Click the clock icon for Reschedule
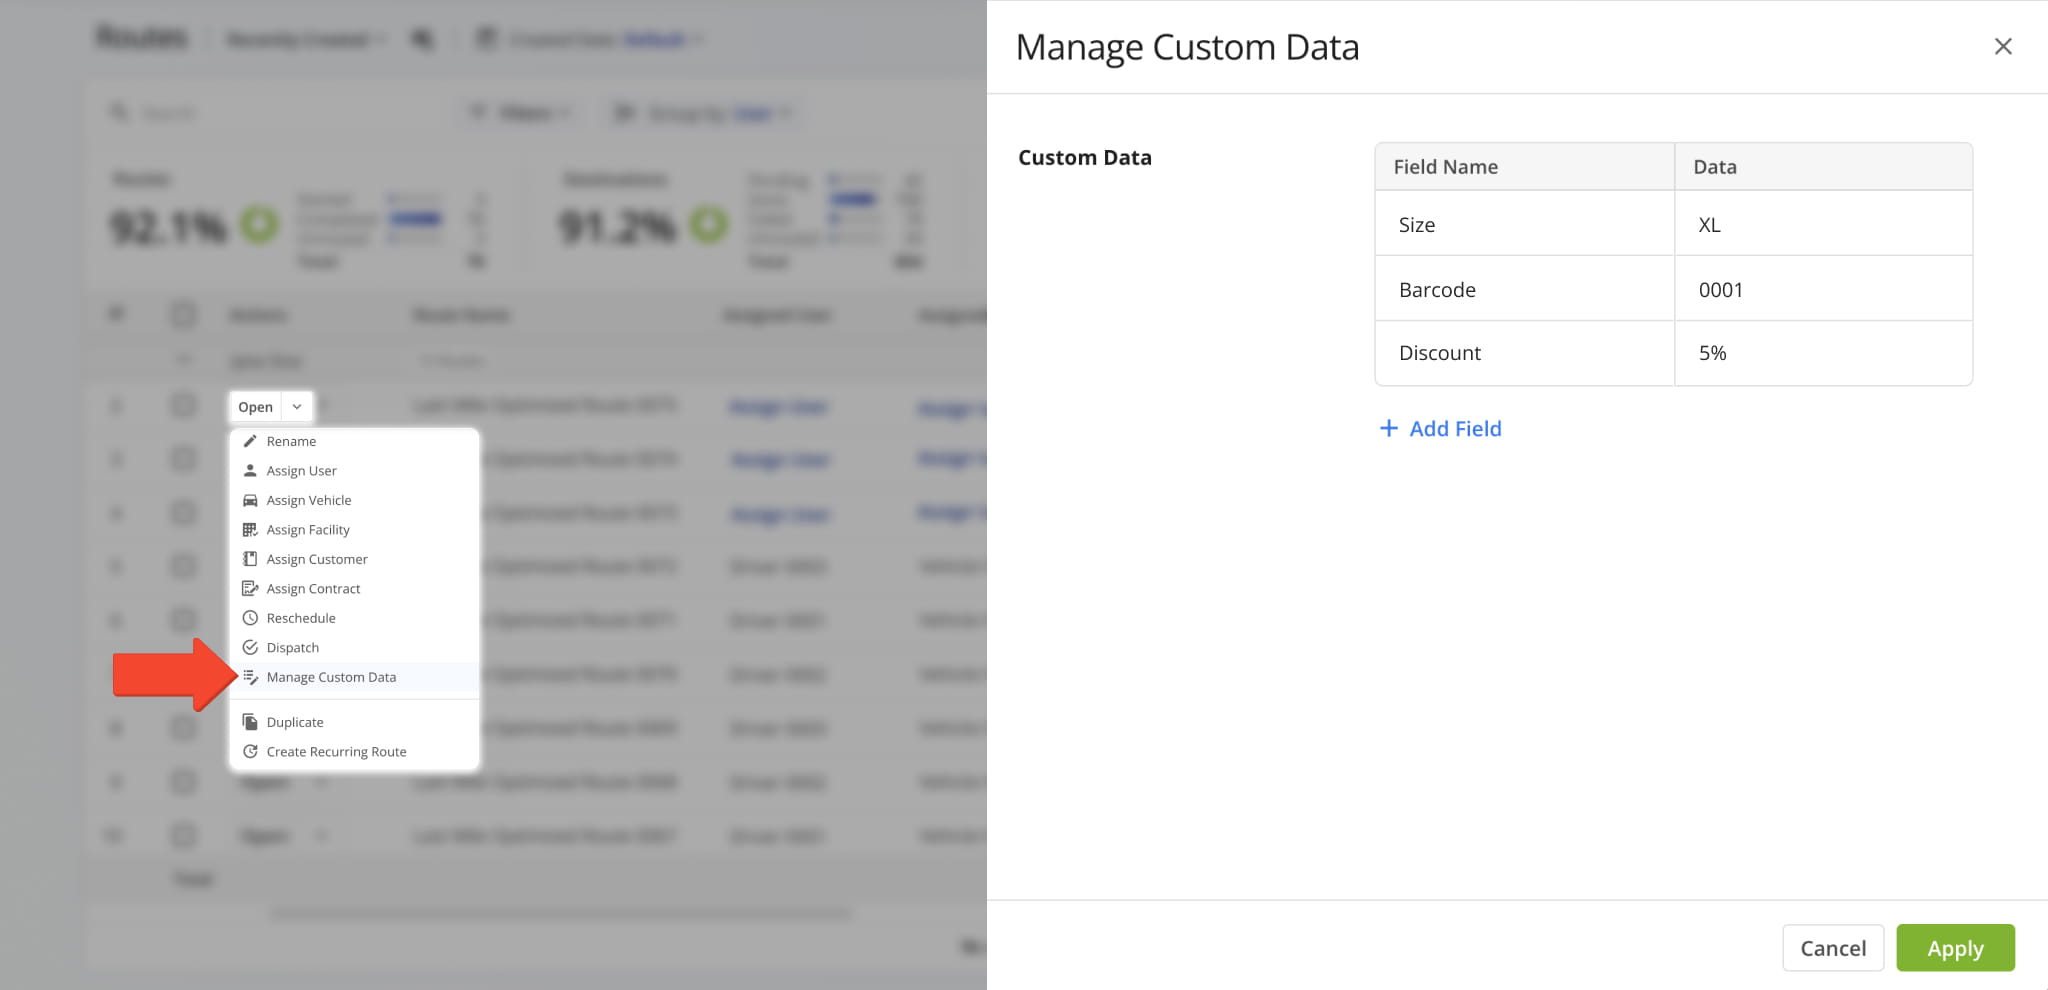The width and height of the screenshot is (2048, 990). pos(250,618)
